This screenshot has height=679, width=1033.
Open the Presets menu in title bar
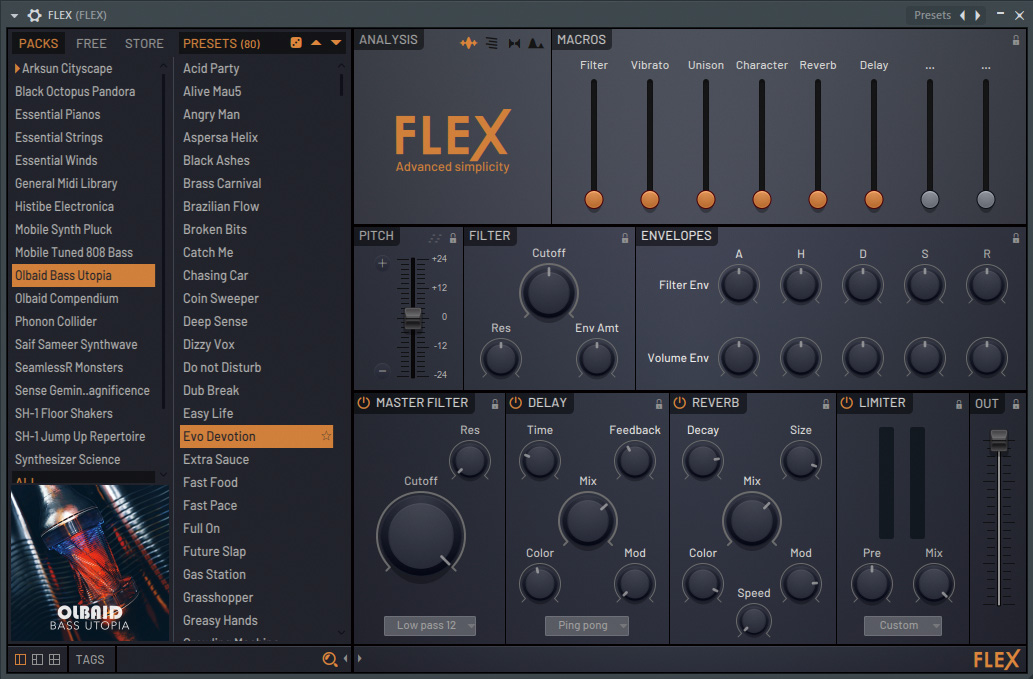932,15
